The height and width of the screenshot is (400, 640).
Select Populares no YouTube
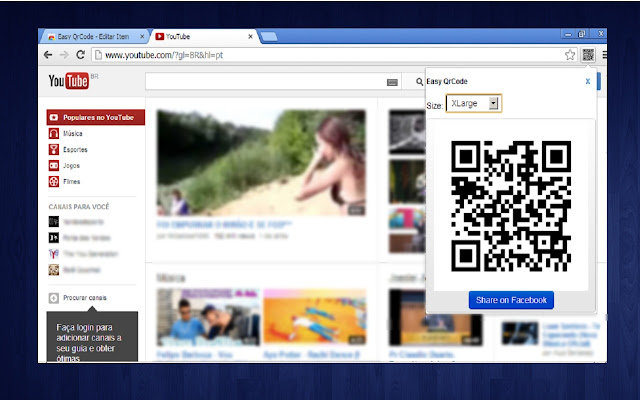(x=96, y=117)
